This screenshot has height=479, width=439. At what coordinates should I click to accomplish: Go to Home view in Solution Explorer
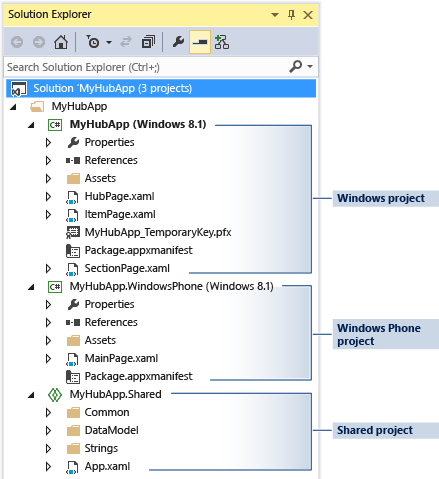(x=61, y=42)
